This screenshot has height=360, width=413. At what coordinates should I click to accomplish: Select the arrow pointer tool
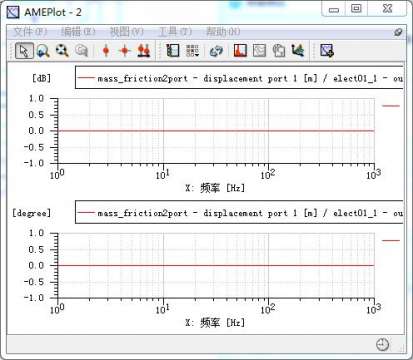[24, 51]
